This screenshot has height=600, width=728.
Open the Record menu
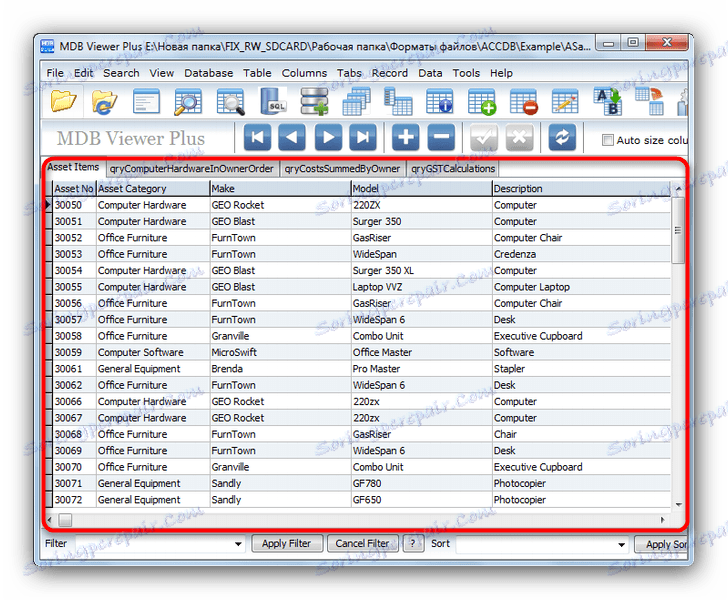click(x=390, y=73)
